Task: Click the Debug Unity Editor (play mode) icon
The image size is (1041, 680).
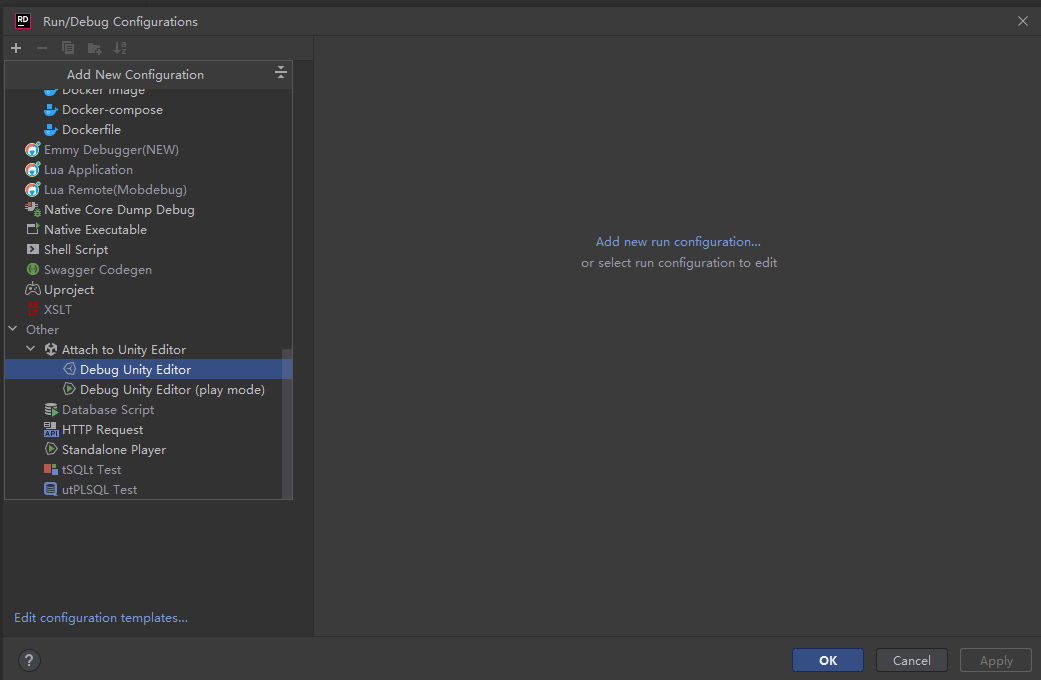Action: [x=69, y=388]
